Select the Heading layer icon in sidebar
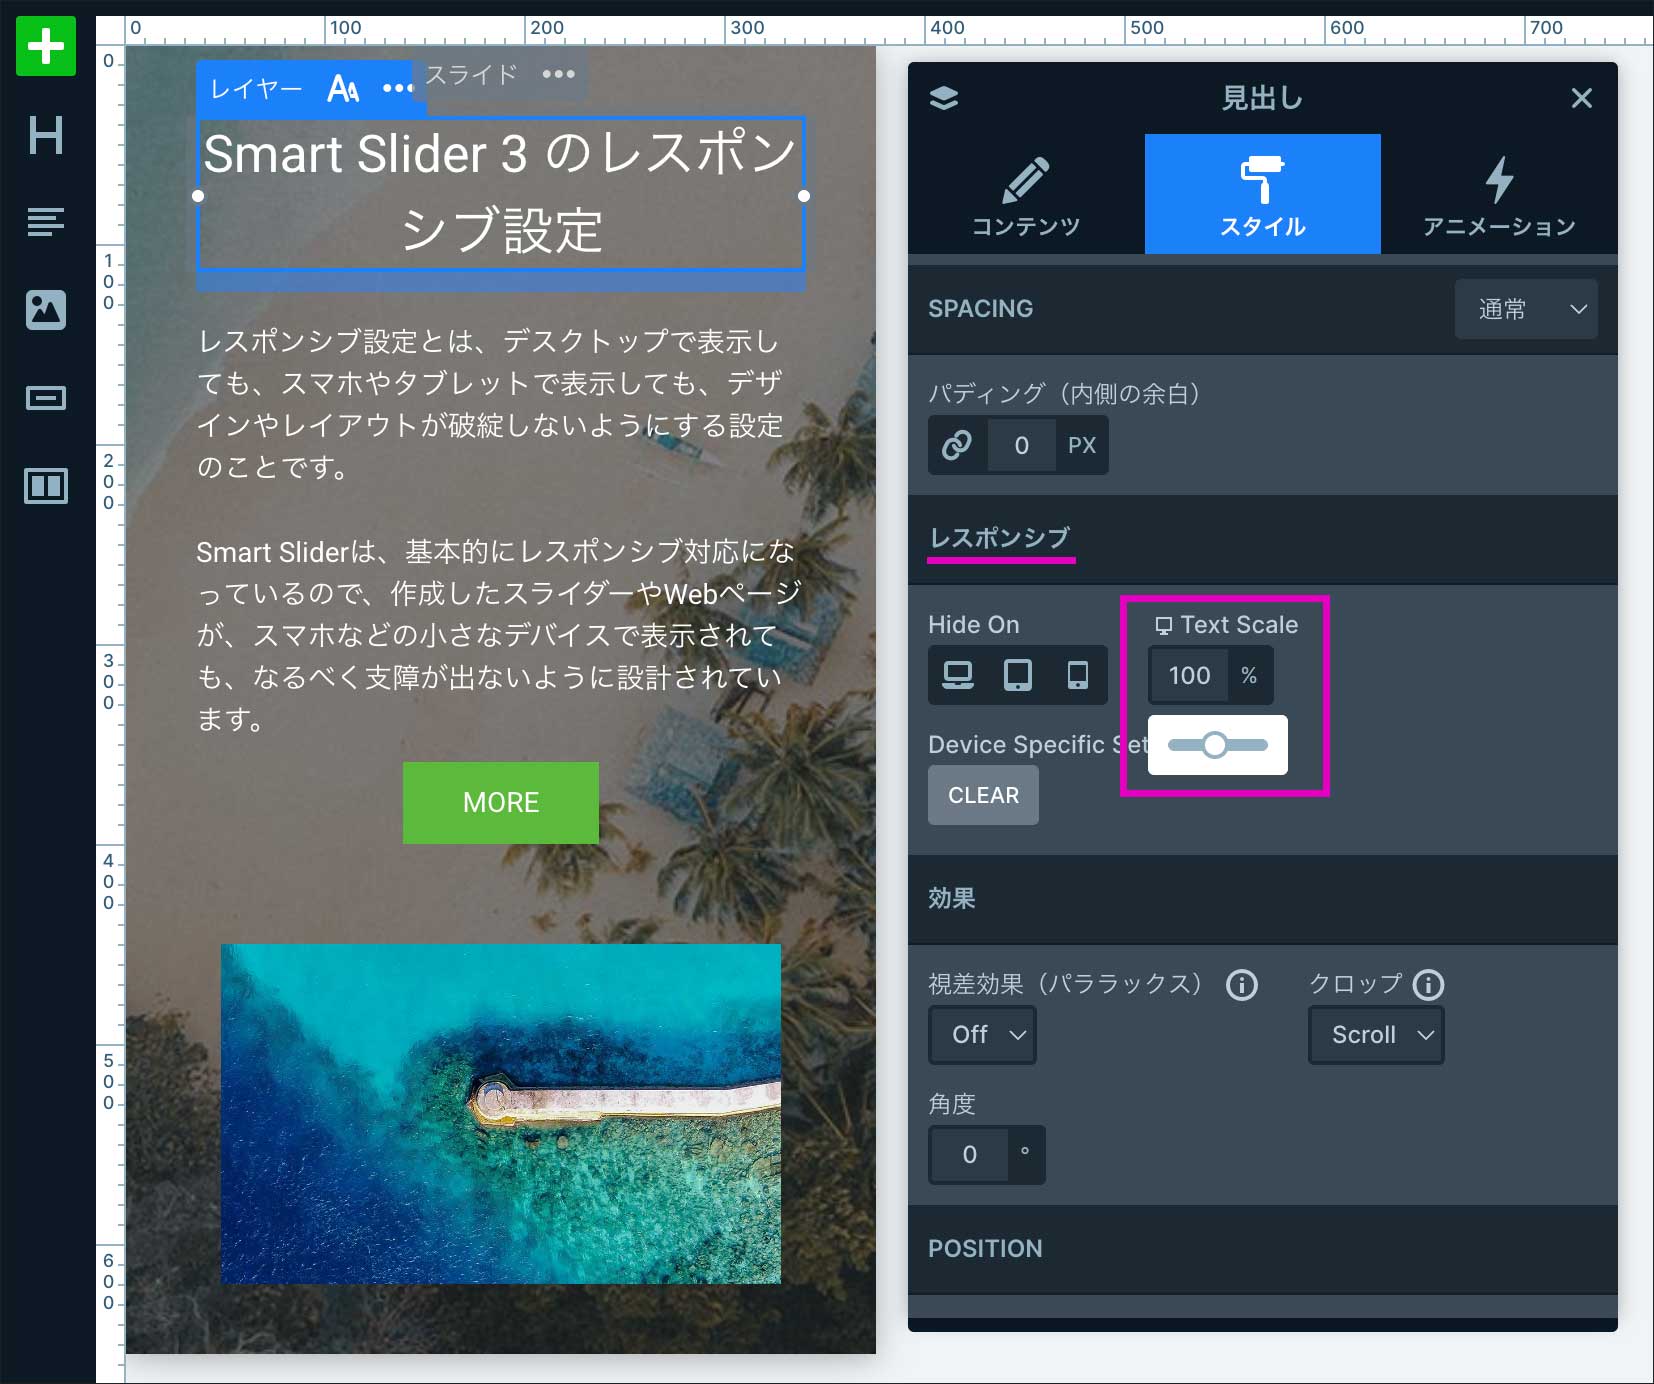 coord(46,135)
